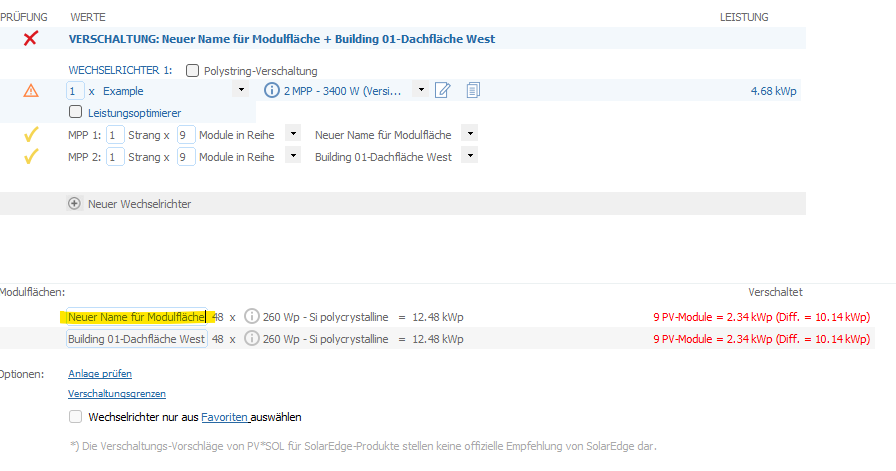
Task: Follow the Favoriten link
Action: (225, 417)
